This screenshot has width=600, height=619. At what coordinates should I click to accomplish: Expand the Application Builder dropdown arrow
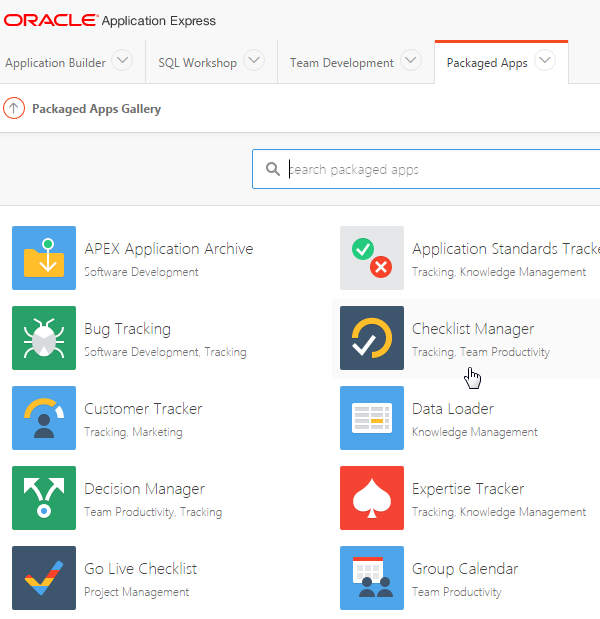click(x=122, y=60)
